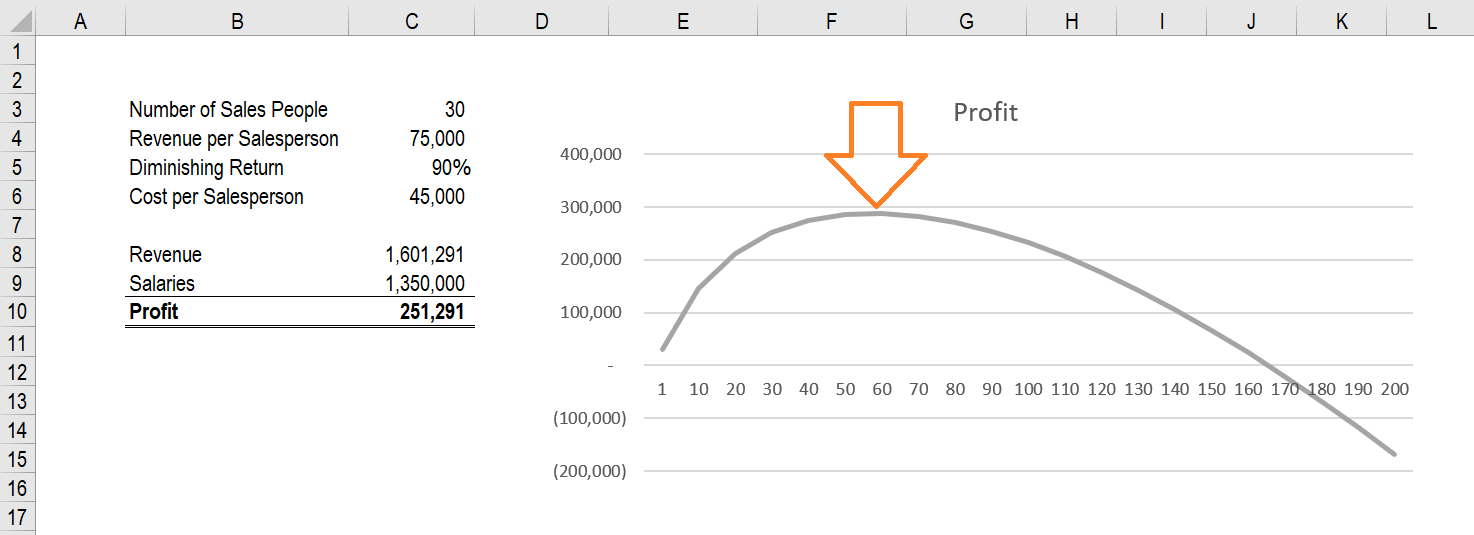Select cell with 45,000
This screenshot has height=535, width=1474.
[437, 196]
